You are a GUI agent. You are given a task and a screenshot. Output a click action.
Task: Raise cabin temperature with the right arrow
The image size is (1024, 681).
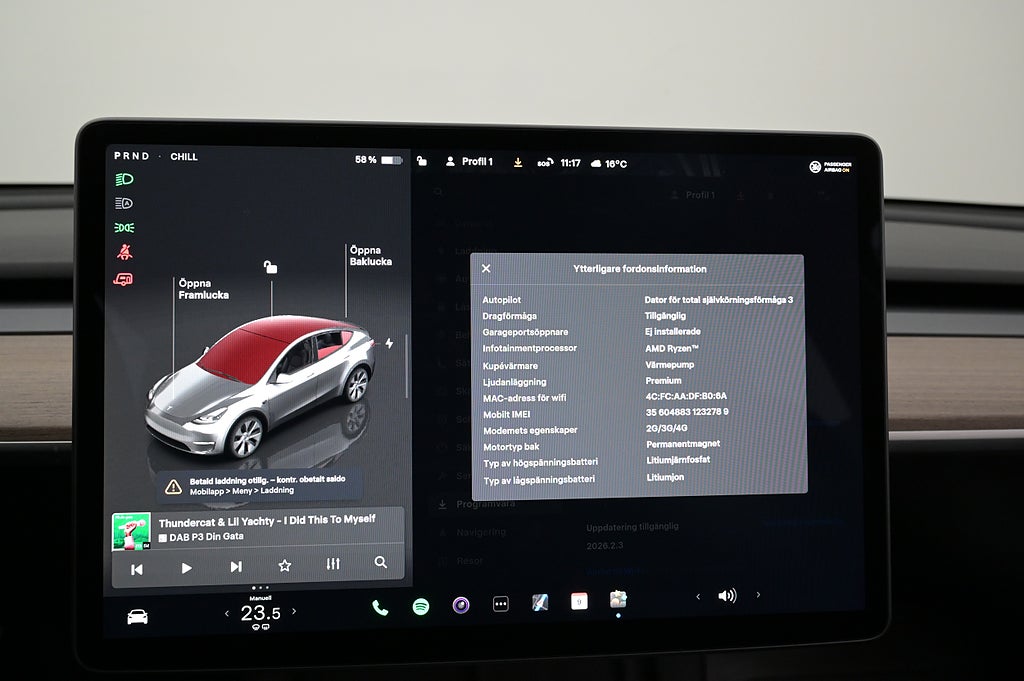(294, 611)
